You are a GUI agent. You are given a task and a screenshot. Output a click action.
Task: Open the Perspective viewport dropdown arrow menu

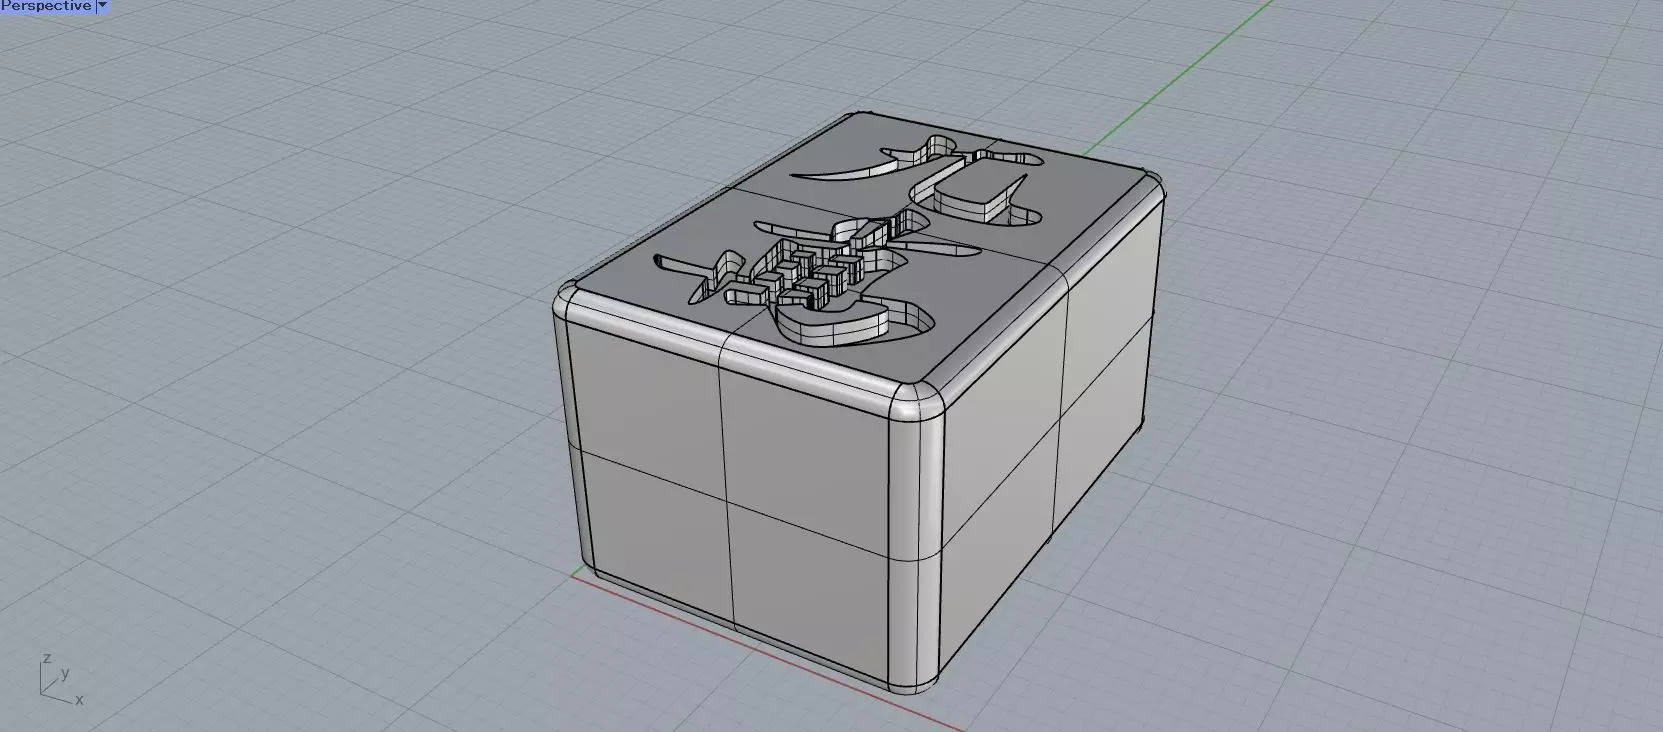[x=102, y=6]
